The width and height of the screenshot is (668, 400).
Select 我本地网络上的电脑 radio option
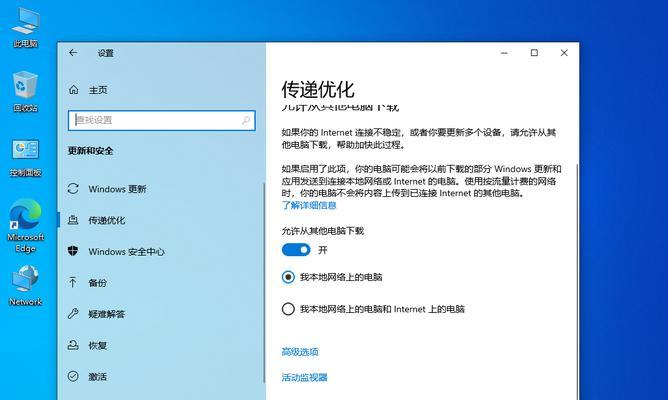pyautogui.click(x=288, y=277)
